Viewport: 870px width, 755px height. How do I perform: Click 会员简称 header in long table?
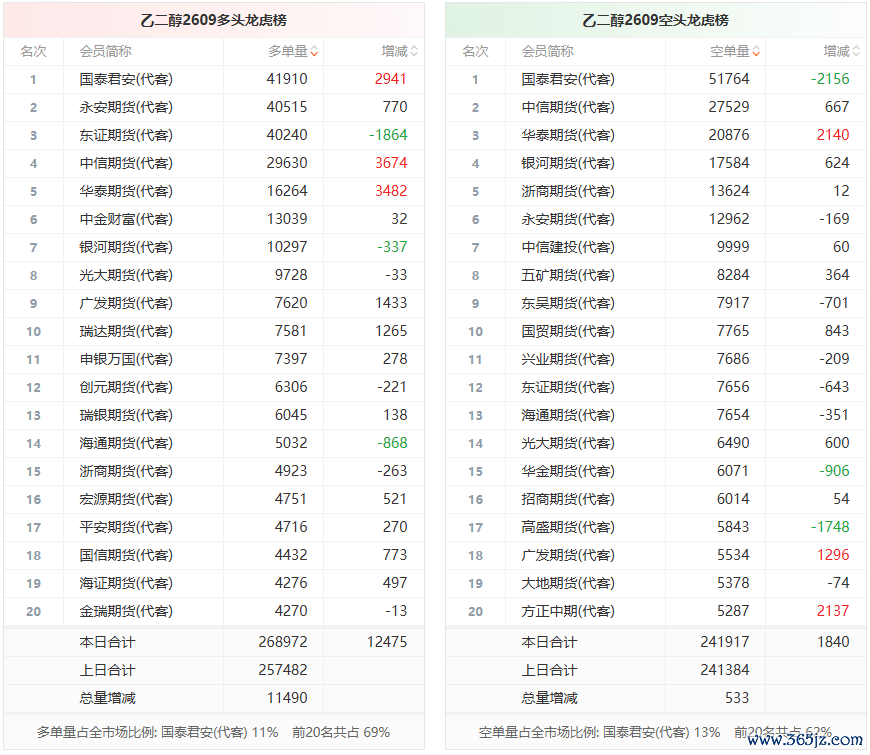click(105, 52)
